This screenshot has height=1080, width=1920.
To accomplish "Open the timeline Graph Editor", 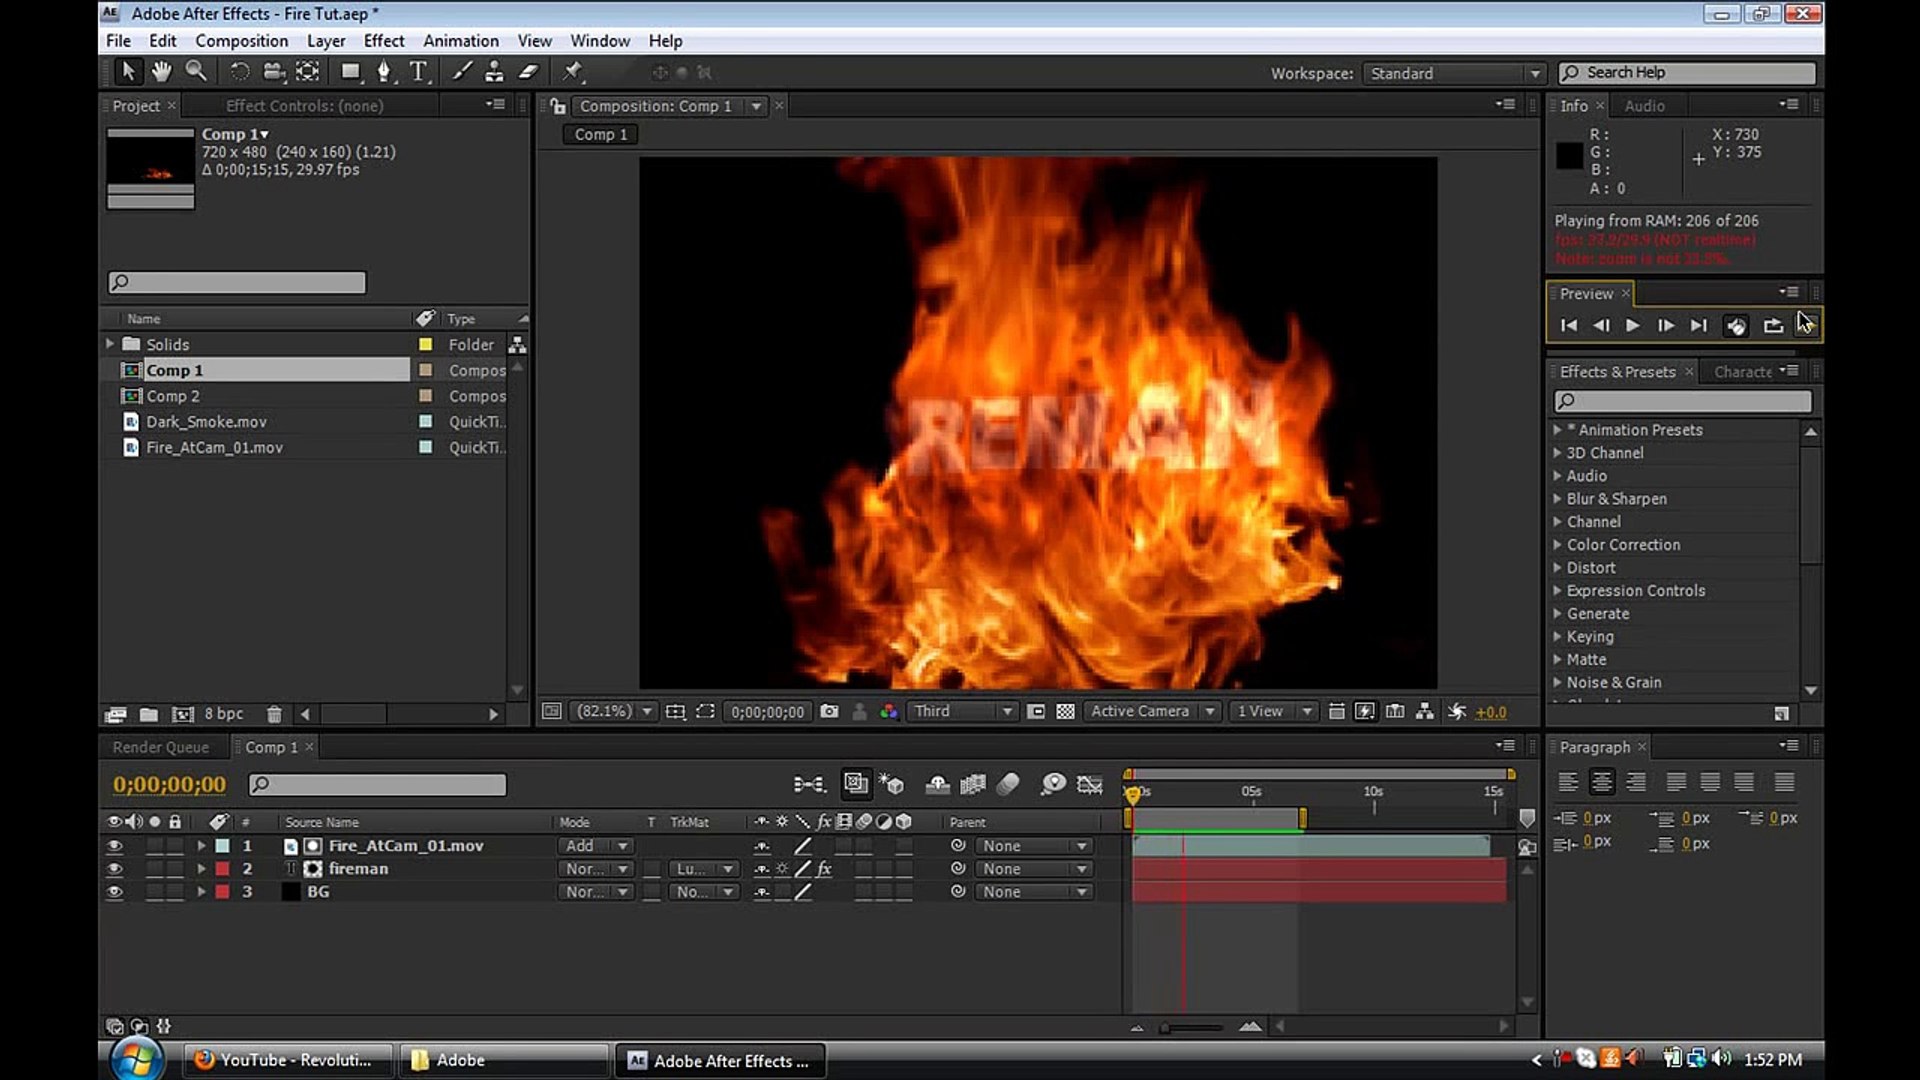I will tap(1089, 784).
